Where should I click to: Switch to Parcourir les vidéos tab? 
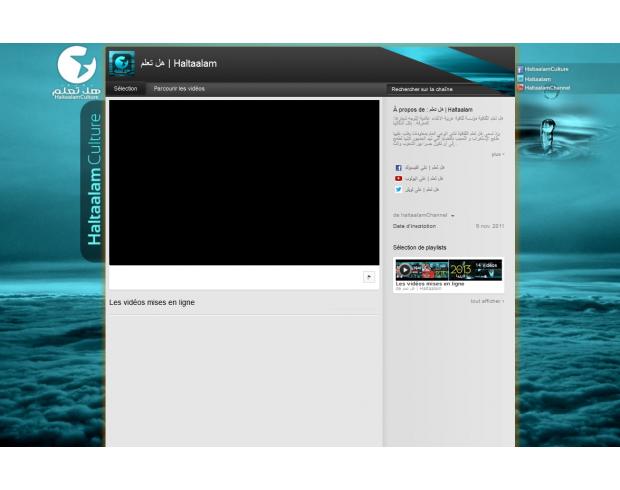click(179, 89)
